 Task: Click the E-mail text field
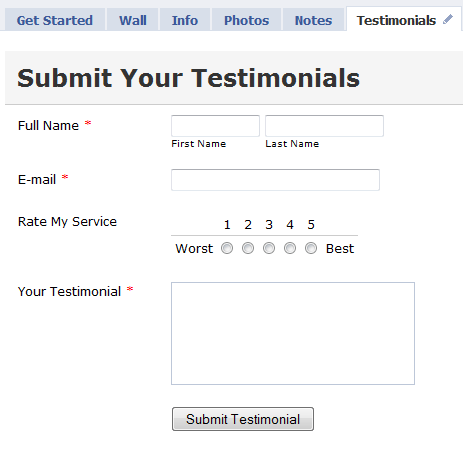tap(275, 180)
